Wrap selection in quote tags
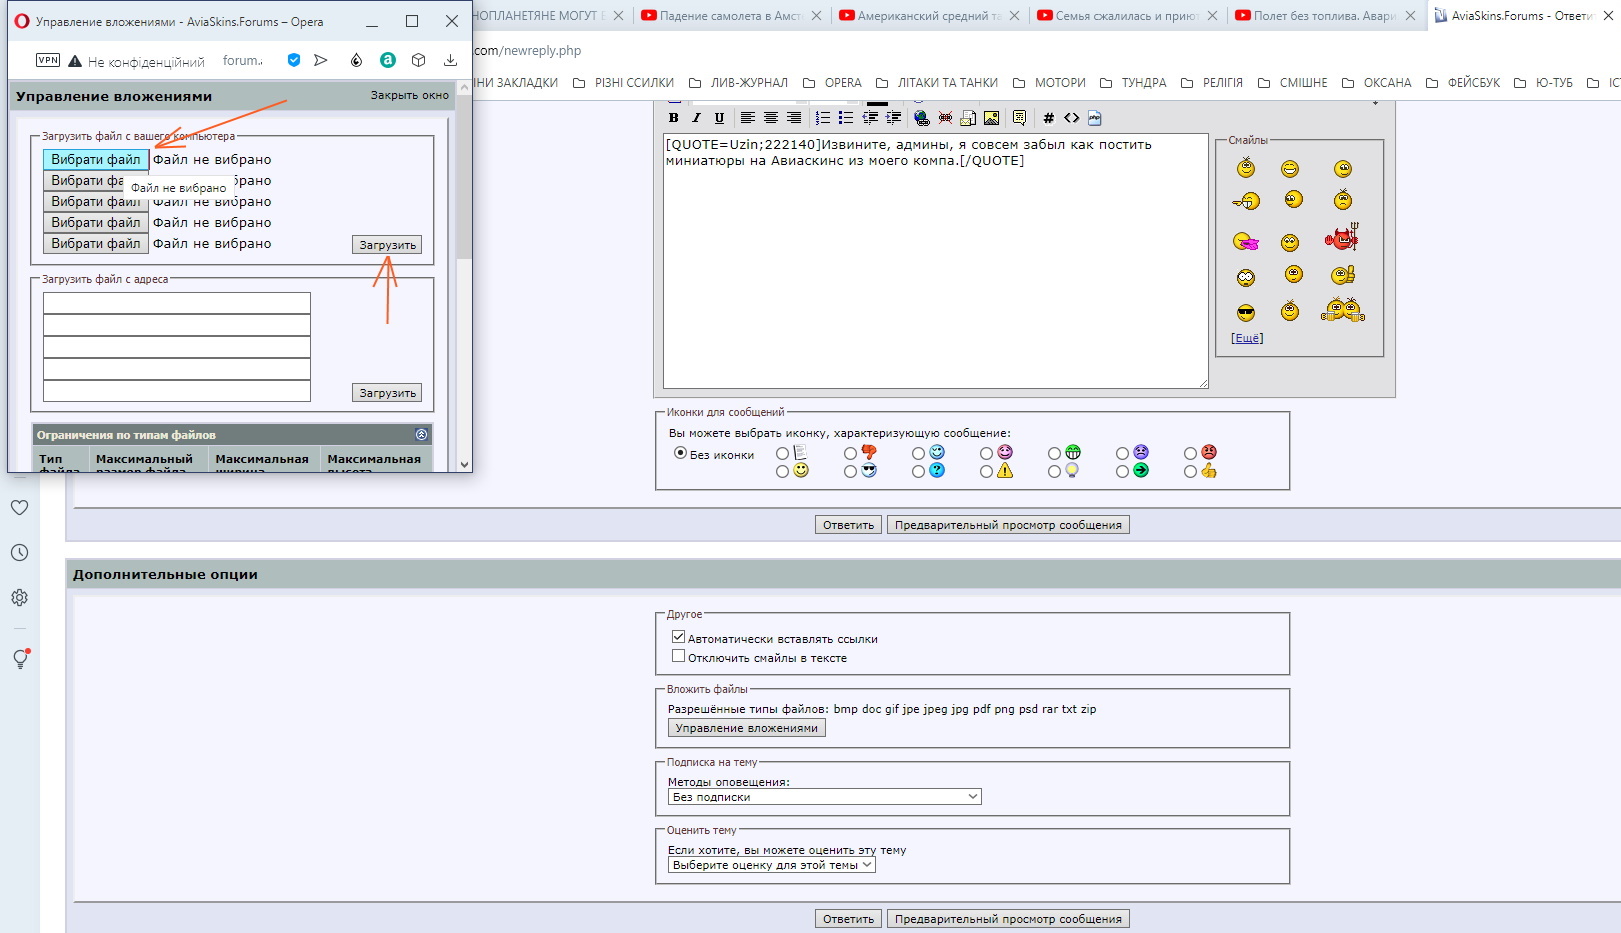This screenshot has width=1621, height=933. tap(1019, 118)
